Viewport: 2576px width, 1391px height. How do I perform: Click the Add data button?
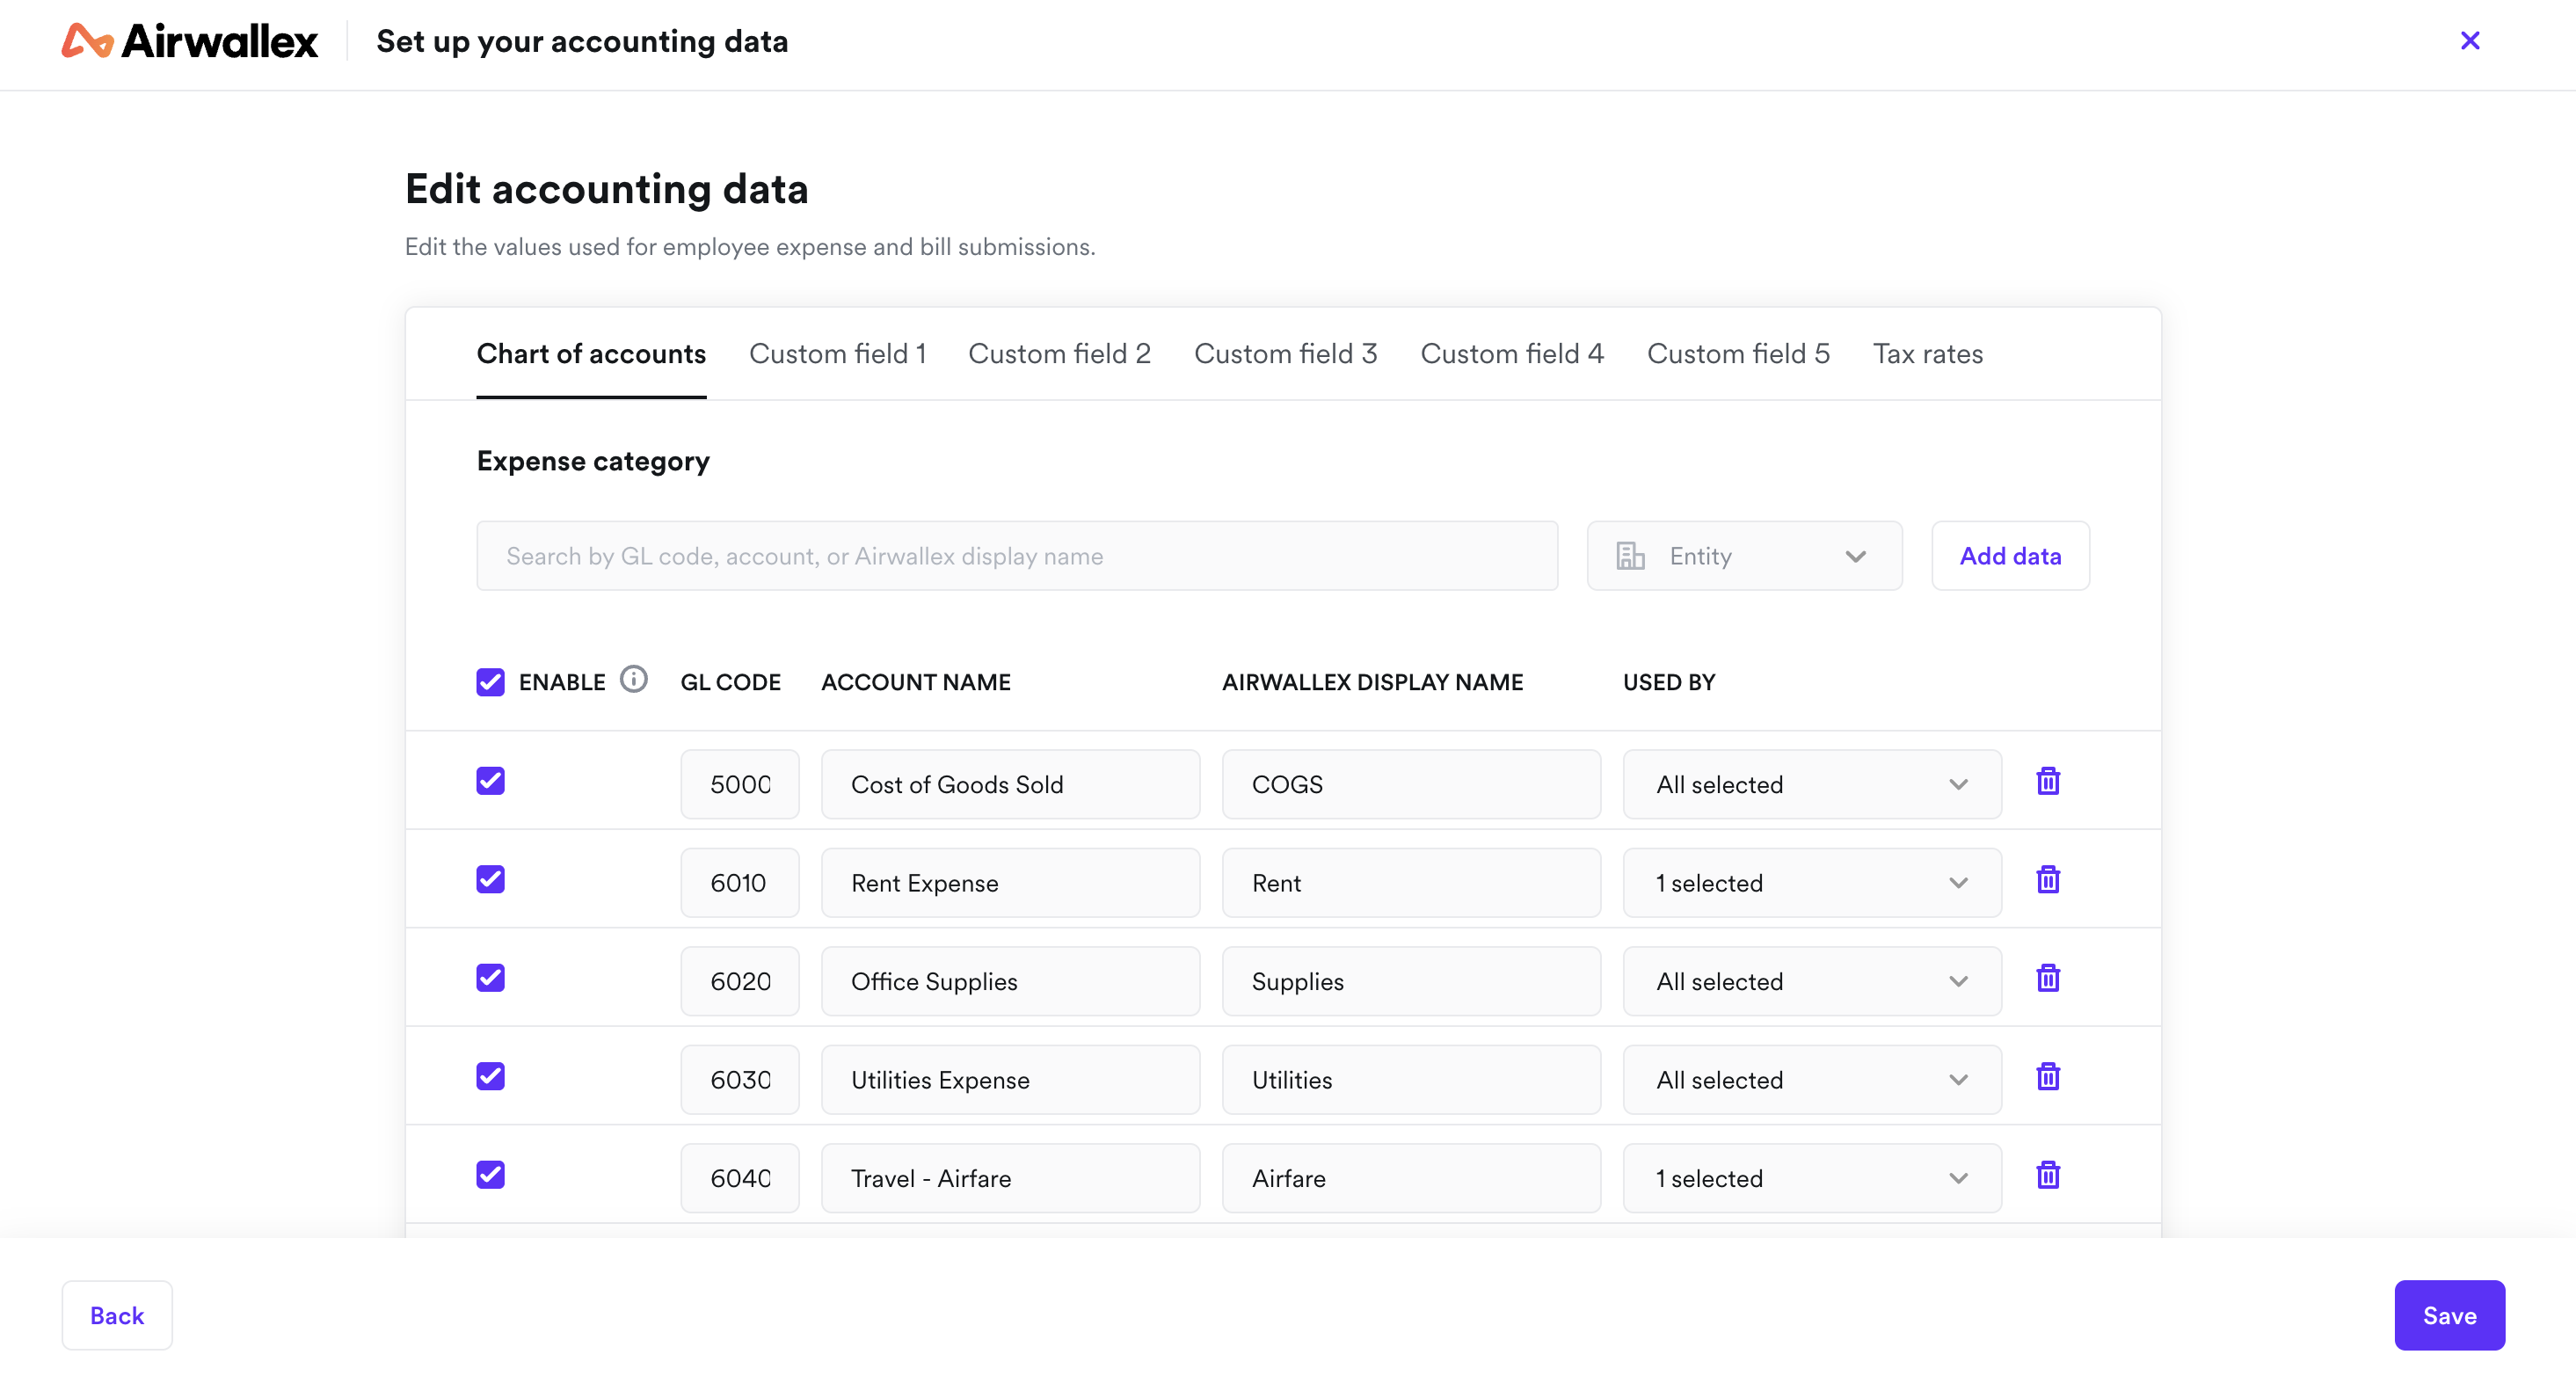2010,555
